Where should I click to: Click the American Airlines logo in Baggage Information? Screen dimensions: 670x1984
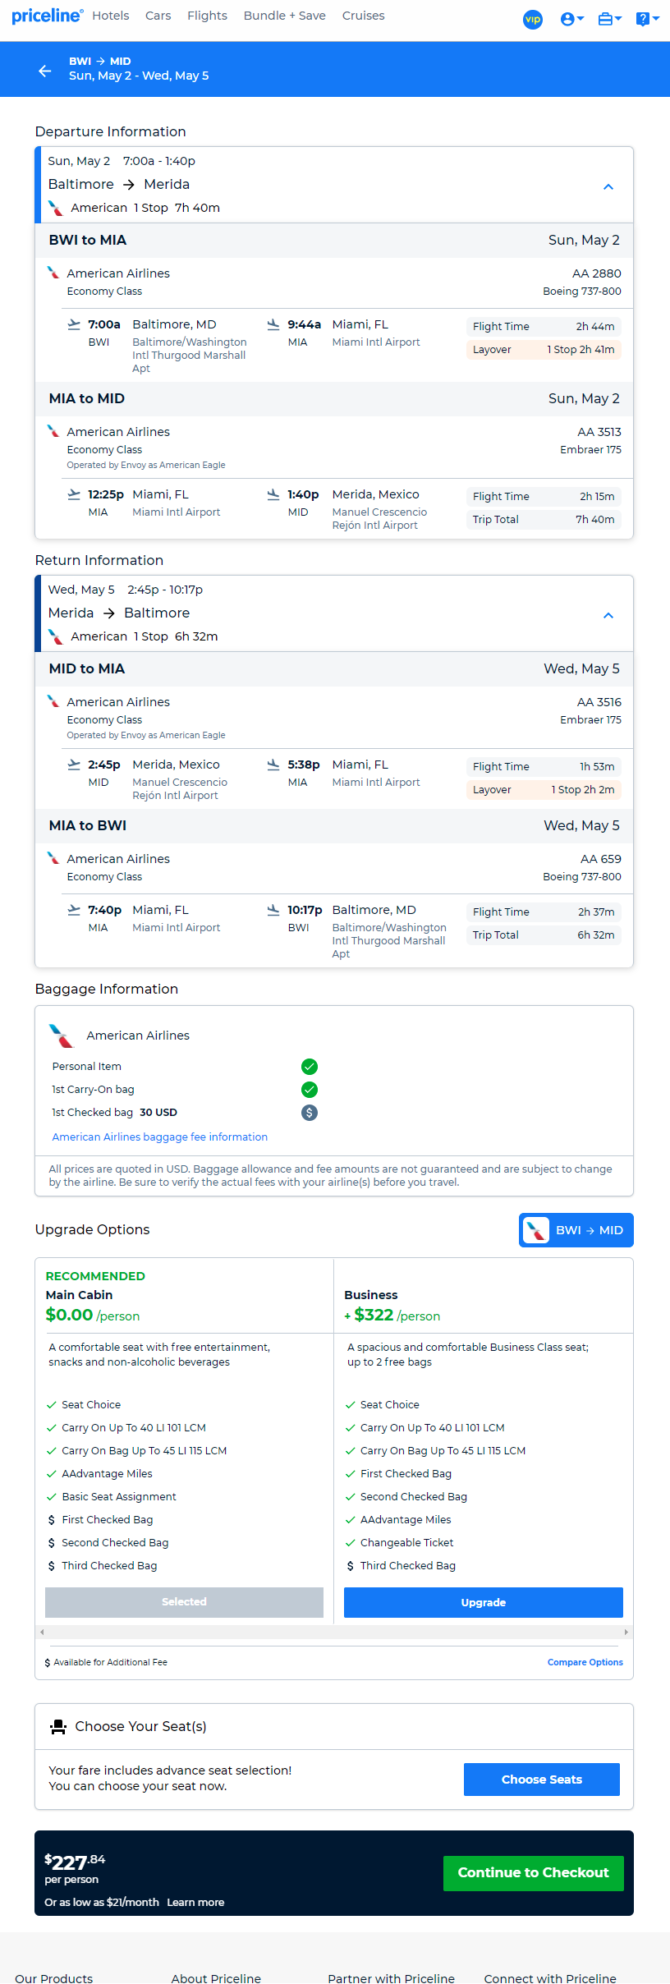61,1035
